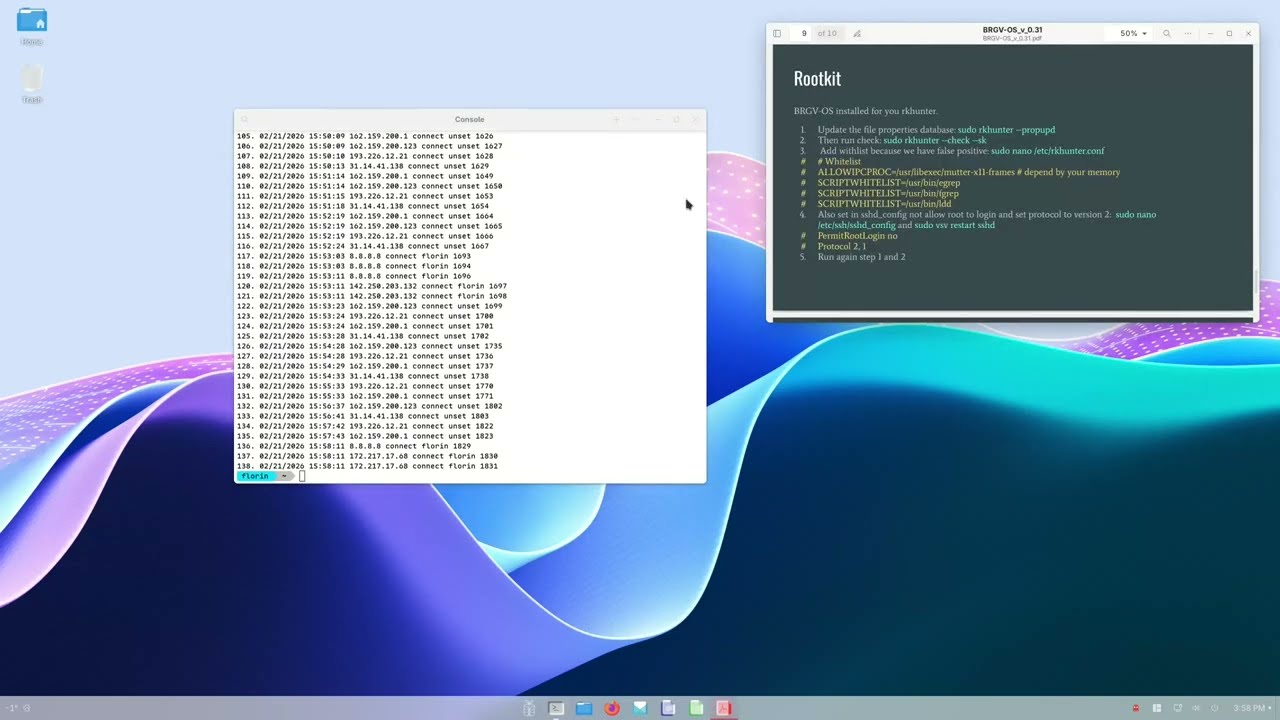Screen dimensions: 1280x720
Task: Open the PDF viewer three-dot menu
Action: (1188, 33)
